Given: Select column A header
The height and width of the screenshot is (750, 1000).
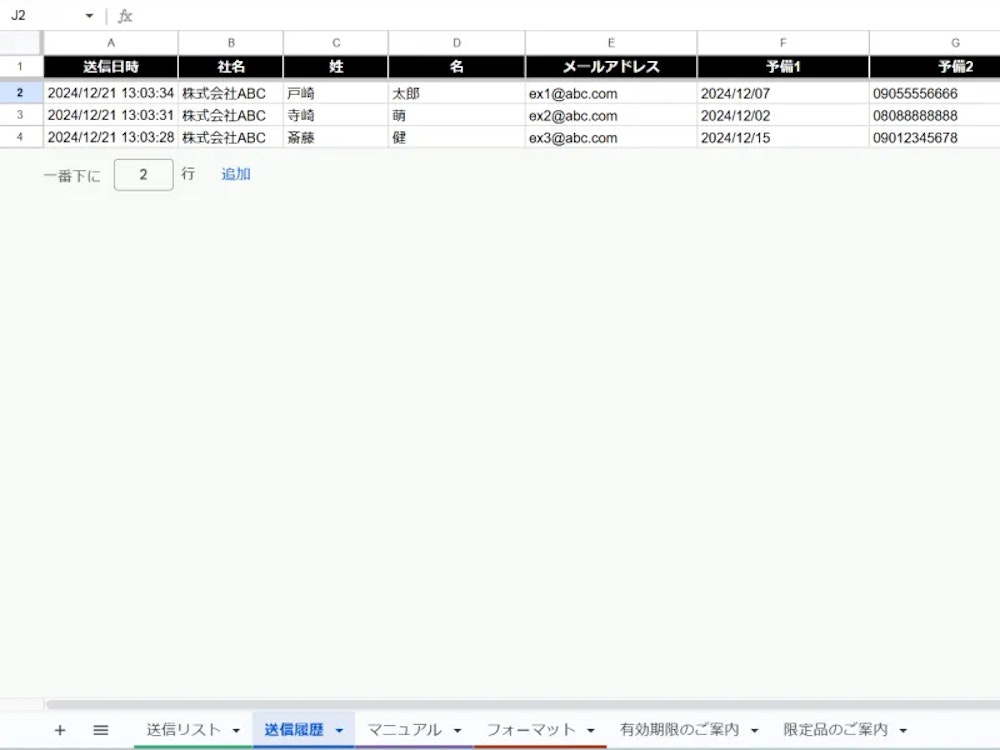Looking at the screenshot, I should (x=111, y=43).
